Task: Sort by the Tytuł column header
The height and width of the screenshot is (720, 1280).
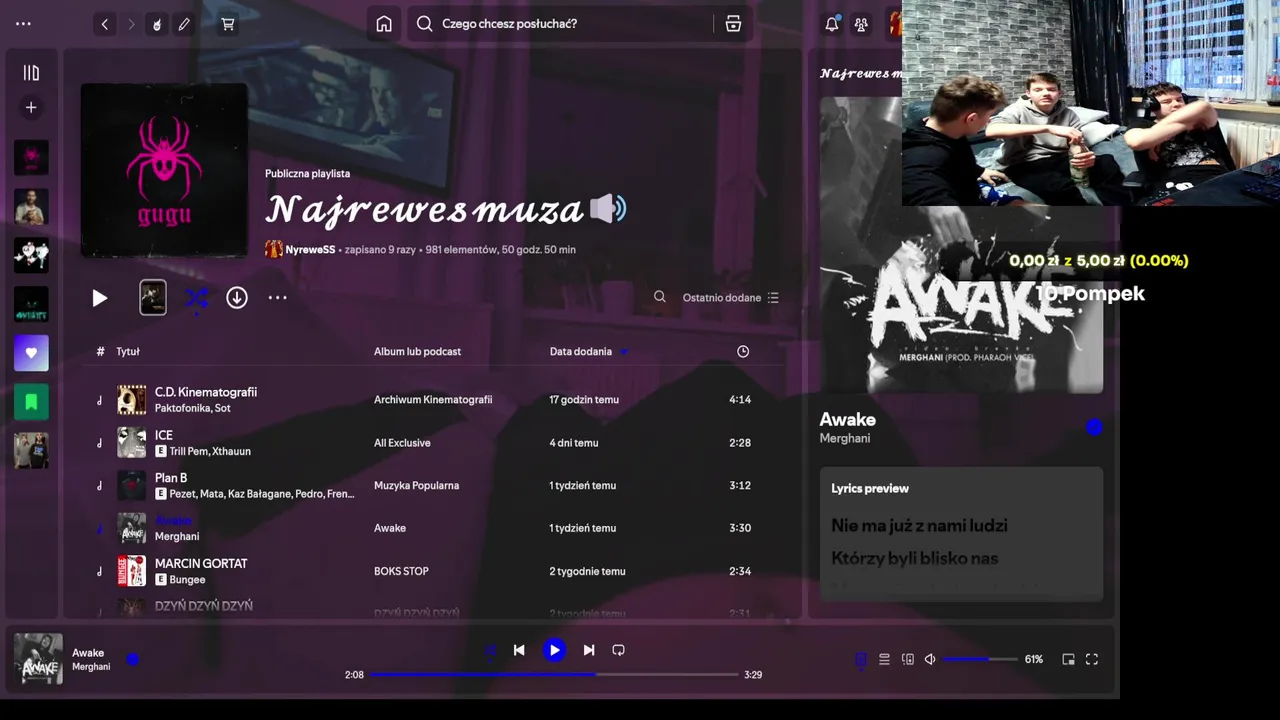Action: coord(127,352)
